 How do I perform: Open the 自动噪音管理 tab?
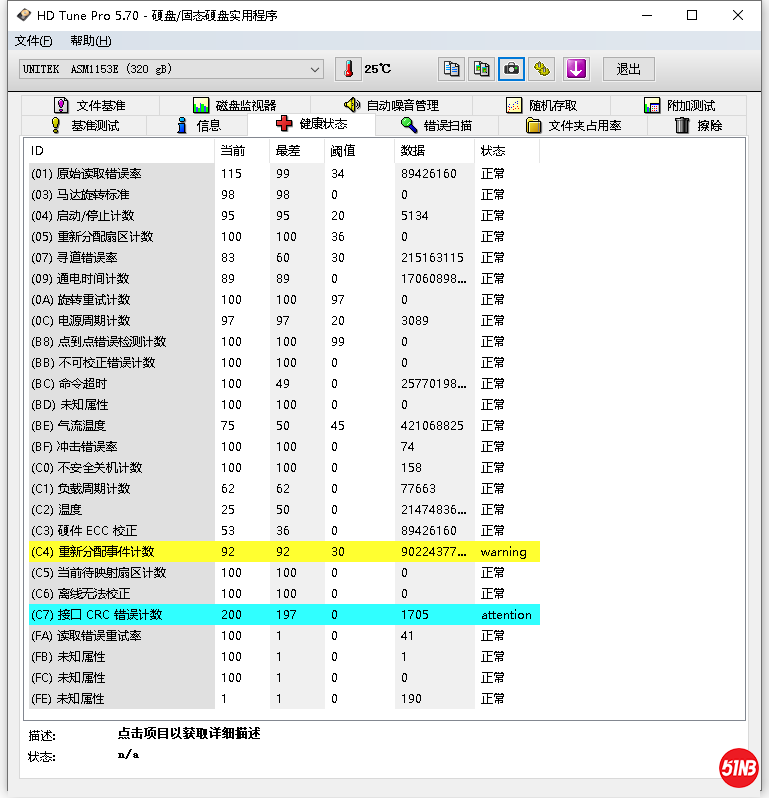[391, 105]
